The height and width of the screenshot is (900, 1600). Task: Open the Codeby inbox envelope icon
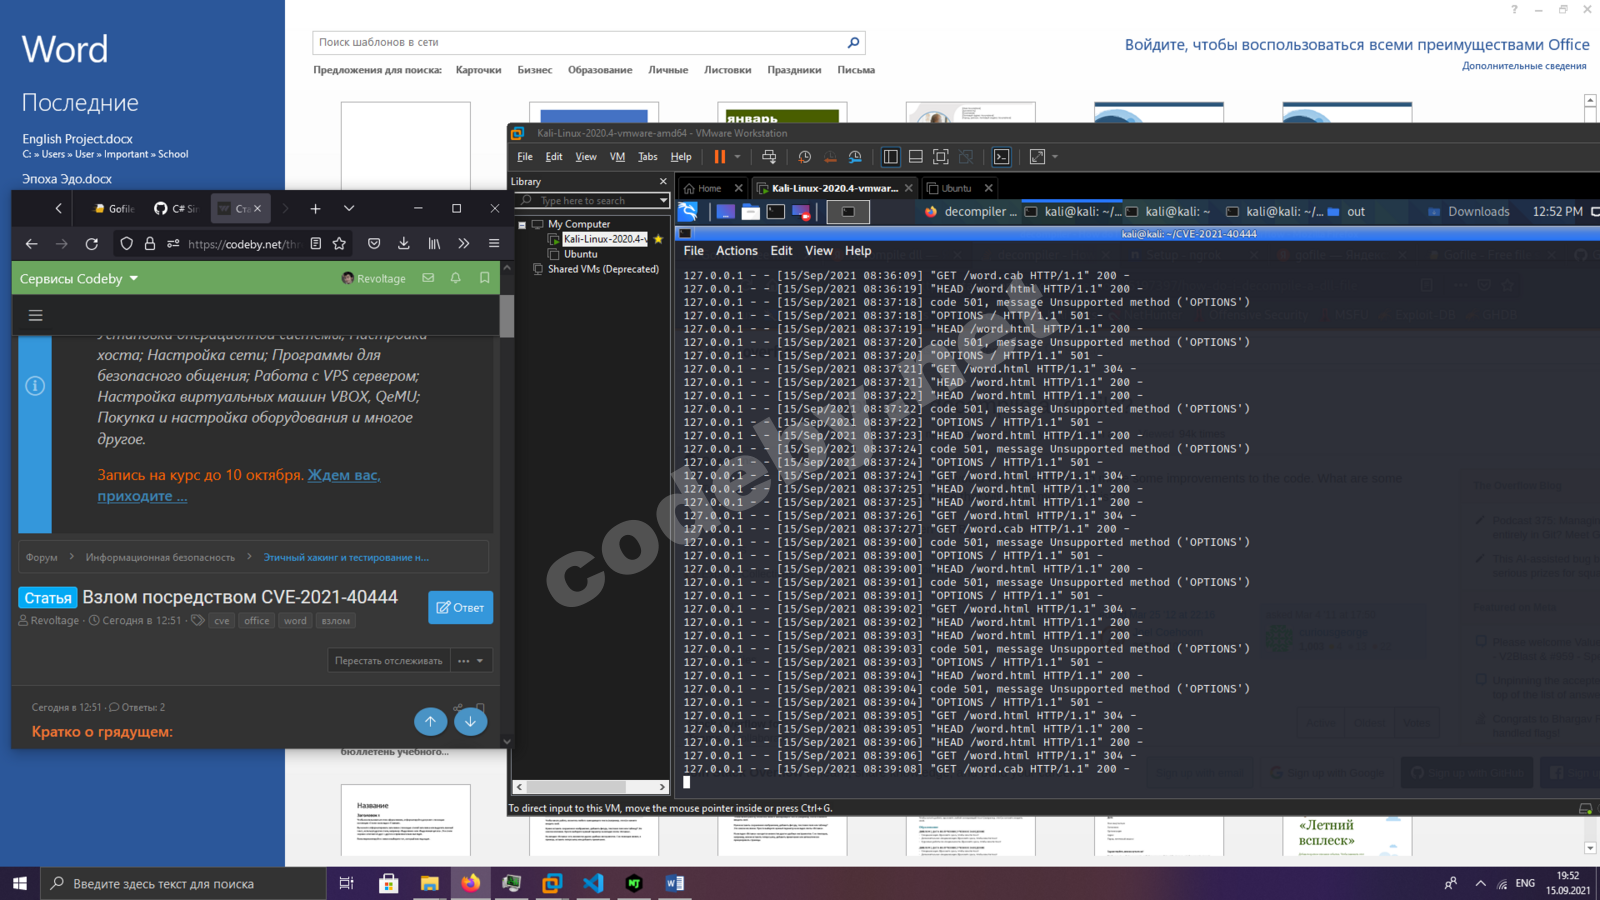tap(428, 278)
